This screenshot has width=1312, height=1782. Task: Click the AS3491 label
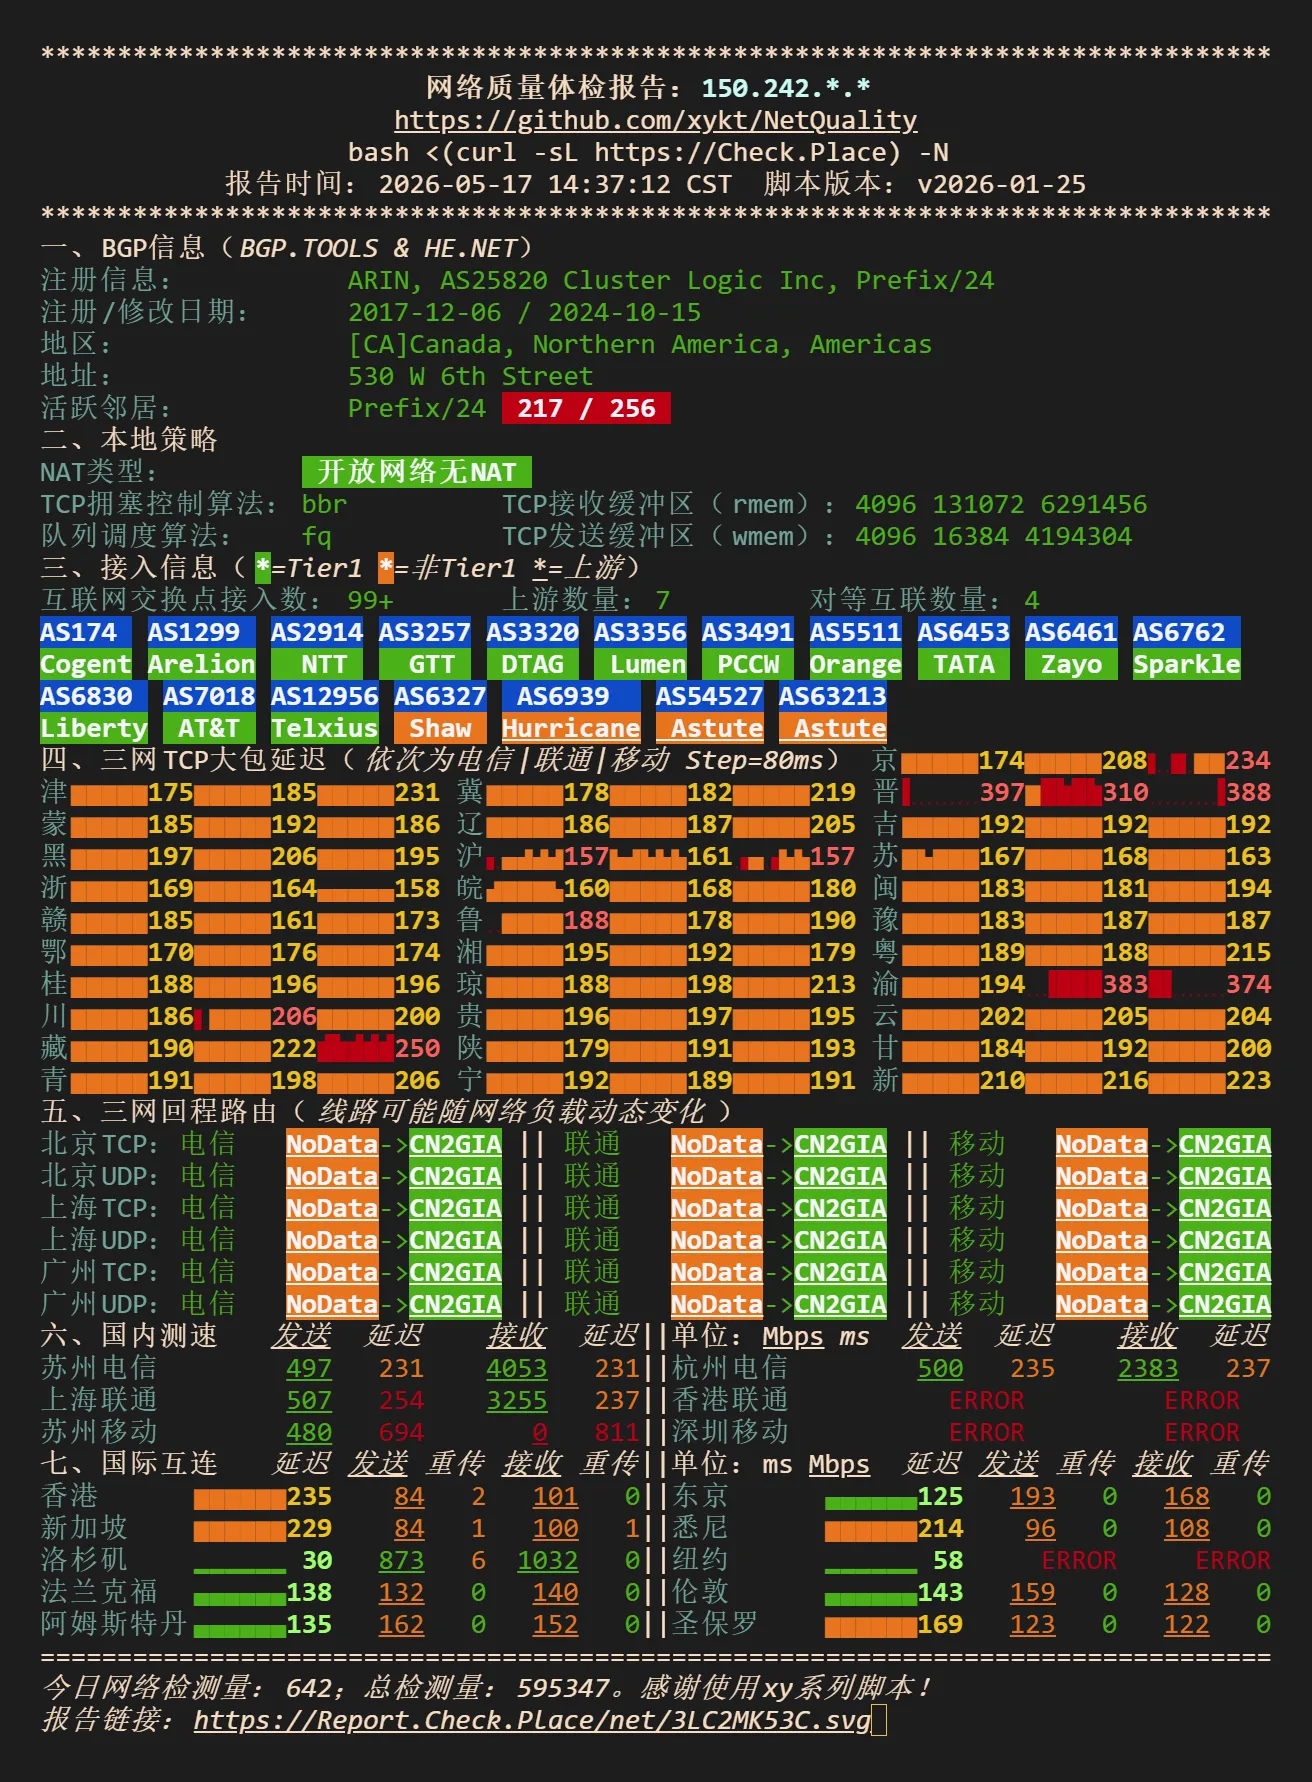748,632
